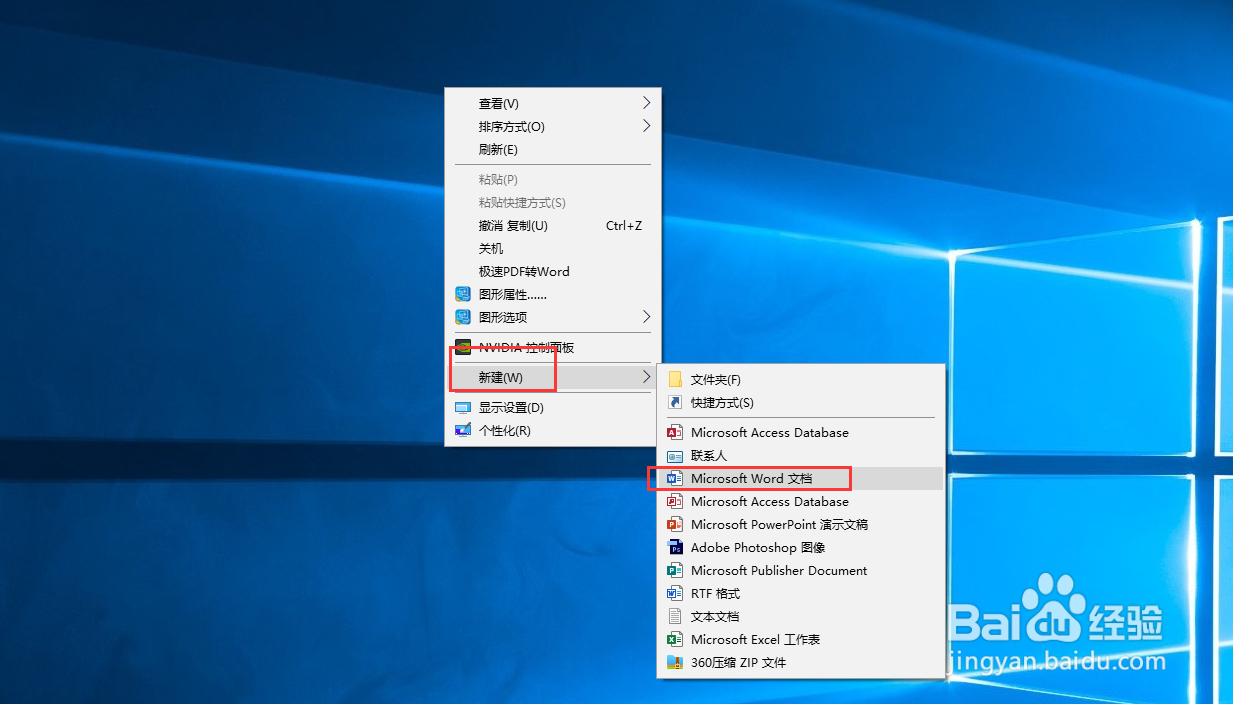1233x704 pixels.
Task: Click the Word icon for Microsoft Word 文档
Action: coord(675,479)
